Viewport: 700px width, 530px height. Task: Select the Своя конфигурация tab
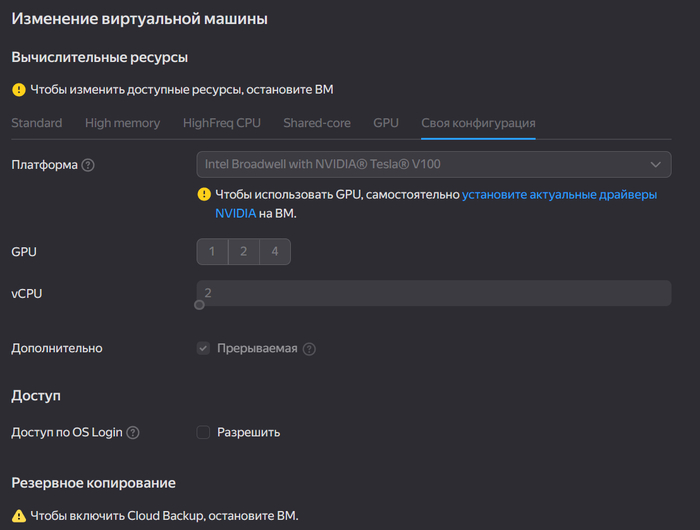pyautogui.click(x=478, y=123)
